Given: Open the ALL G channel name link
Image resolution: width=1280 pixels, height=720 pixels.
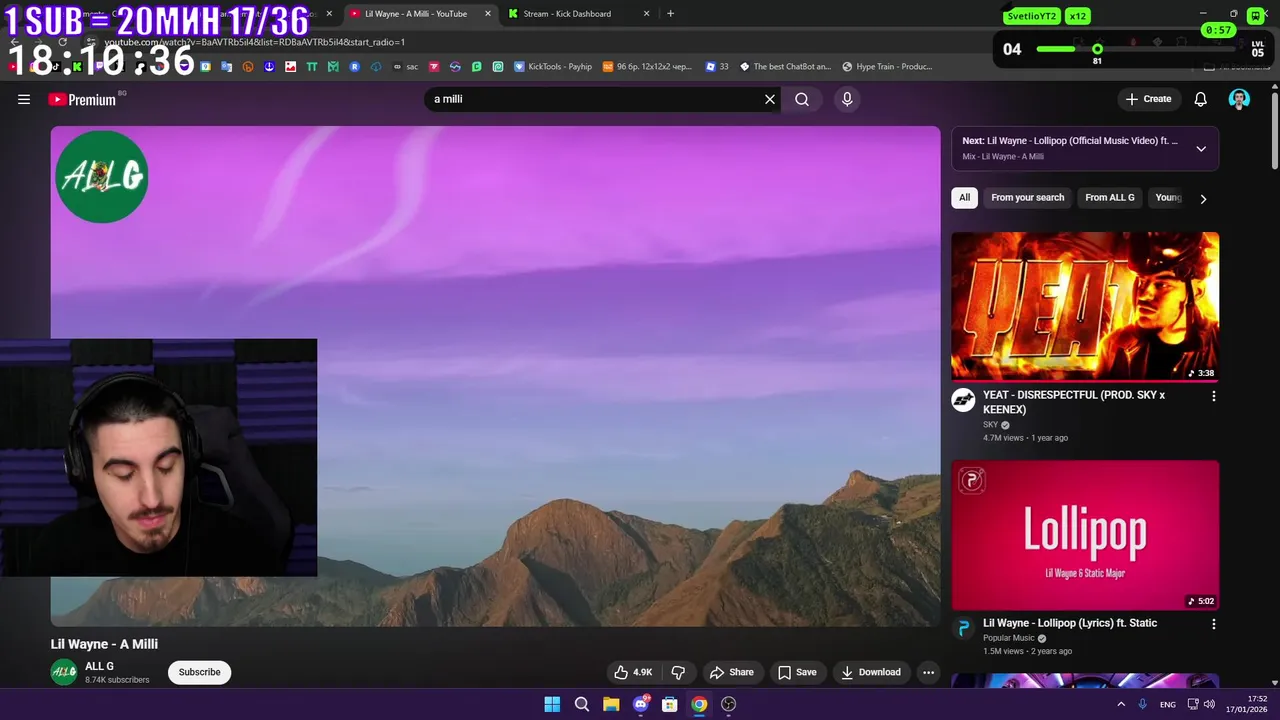Looking at the screenshot, I should pos(99,666).
